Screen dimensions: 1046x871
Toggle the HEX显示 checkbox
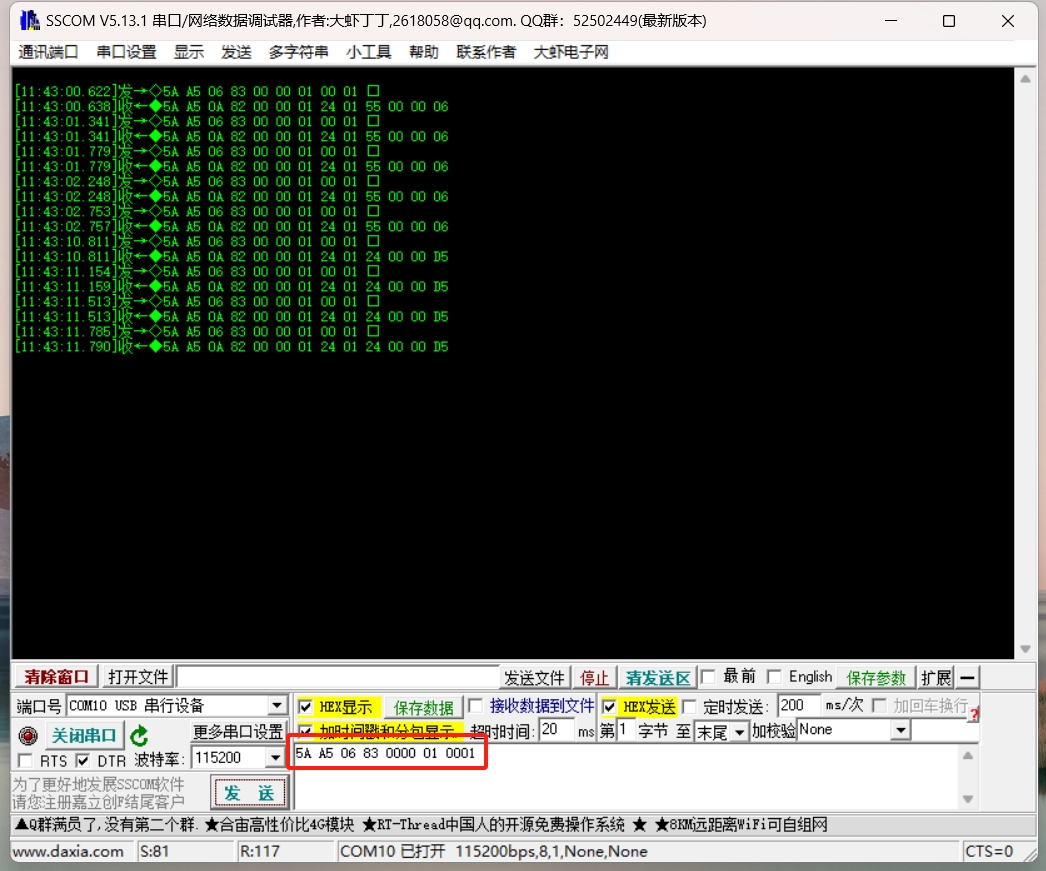click(306, 707)
